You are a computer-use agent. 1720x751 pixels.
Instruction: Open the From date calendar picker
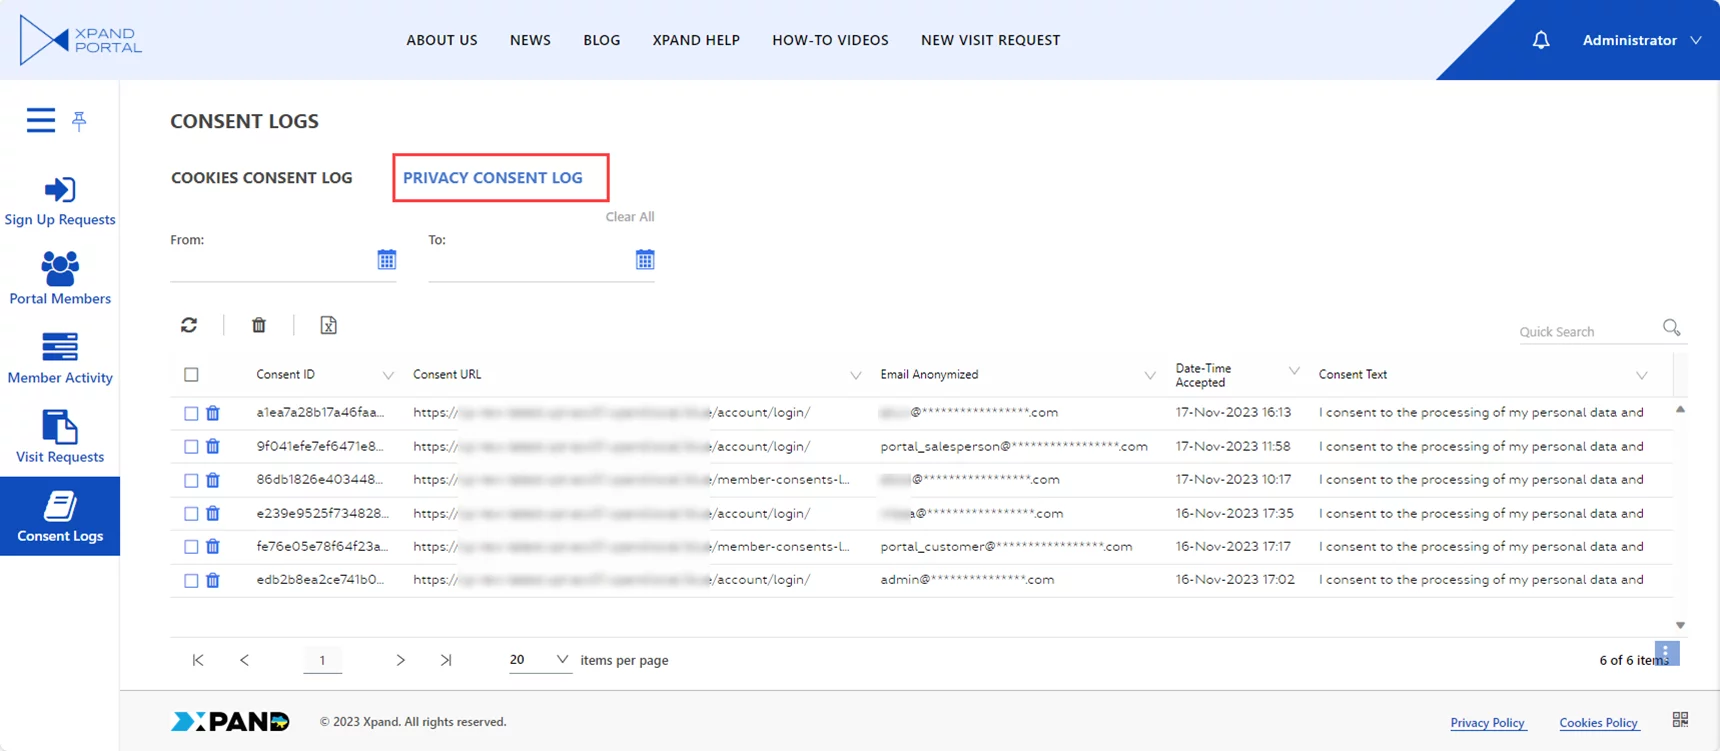[387, 260]
